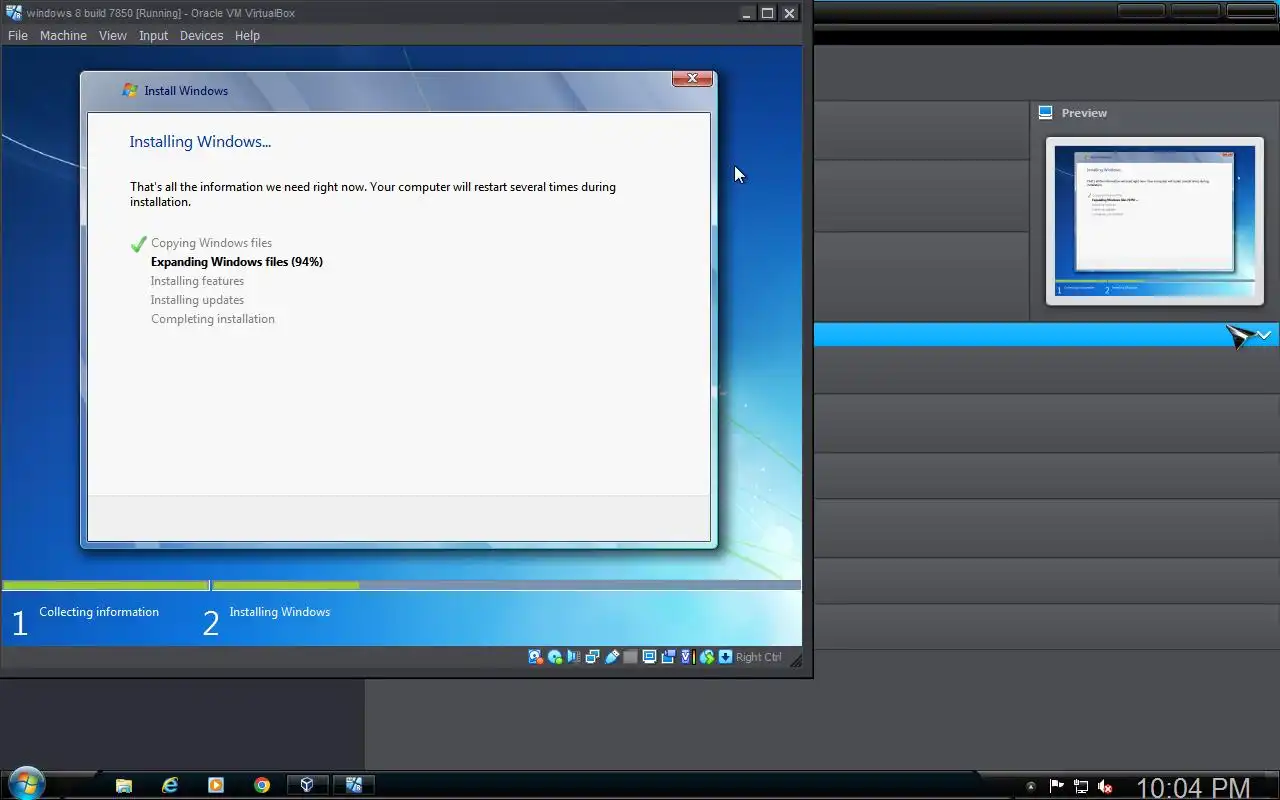The image size is (1280, 800).
Task: Click the Copying Windows files step
Action: click(211, 243)
